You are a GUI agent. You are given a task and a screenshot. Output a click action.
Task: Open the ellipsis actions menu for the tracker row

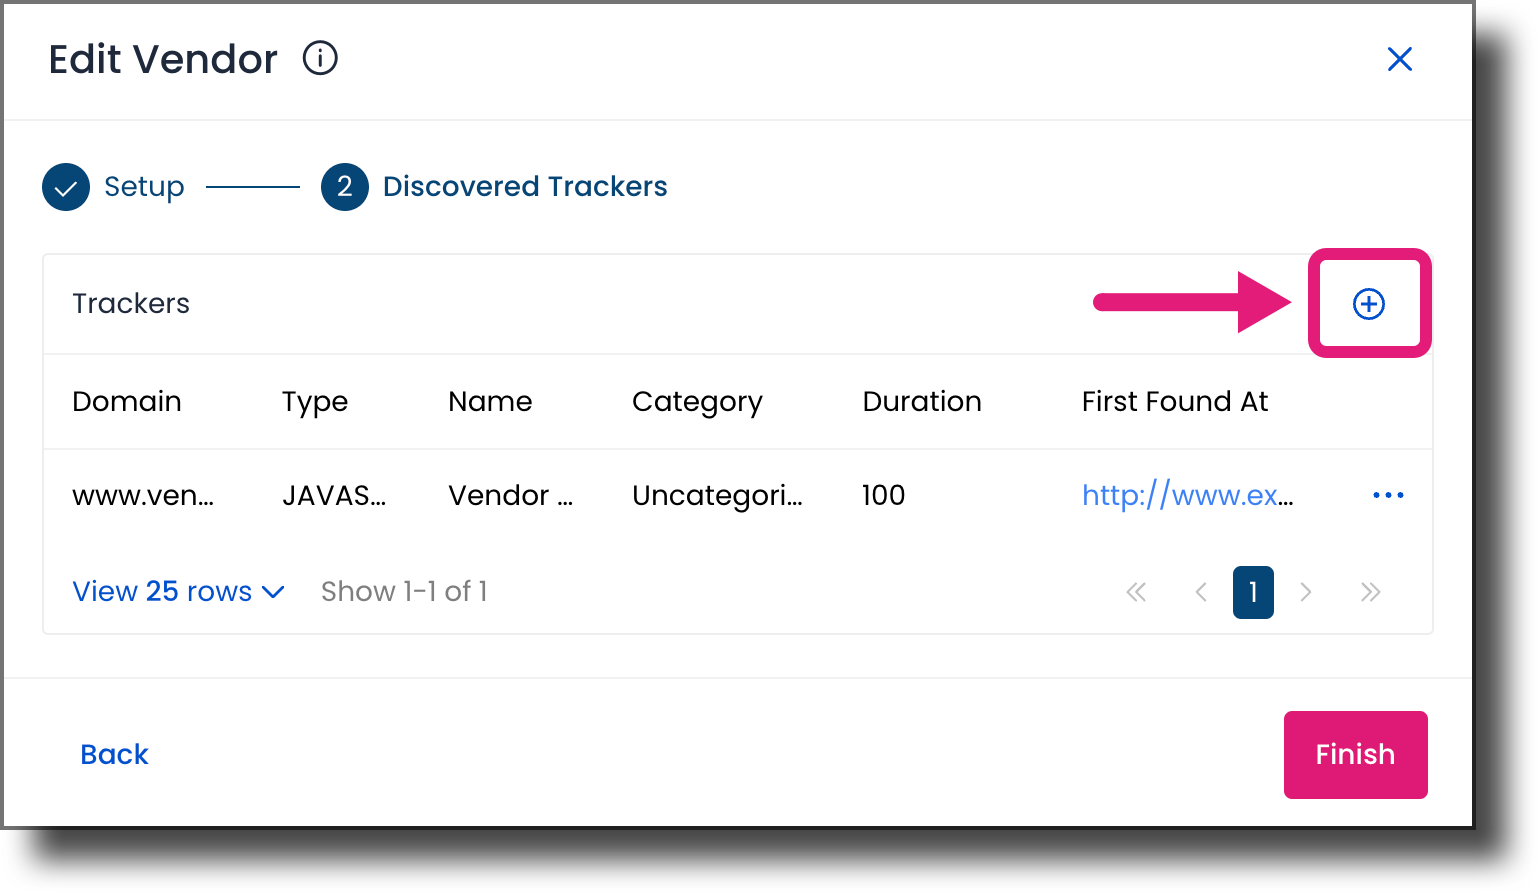1387,494
